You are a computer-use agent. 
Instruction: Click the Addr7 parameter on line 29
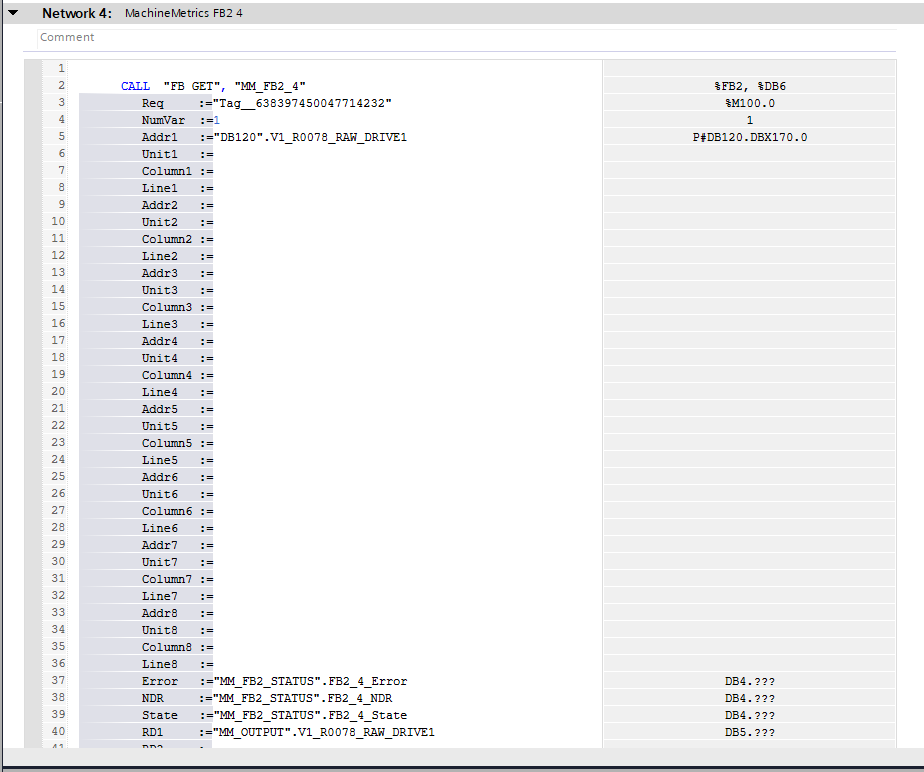click(x=160, y=546)
